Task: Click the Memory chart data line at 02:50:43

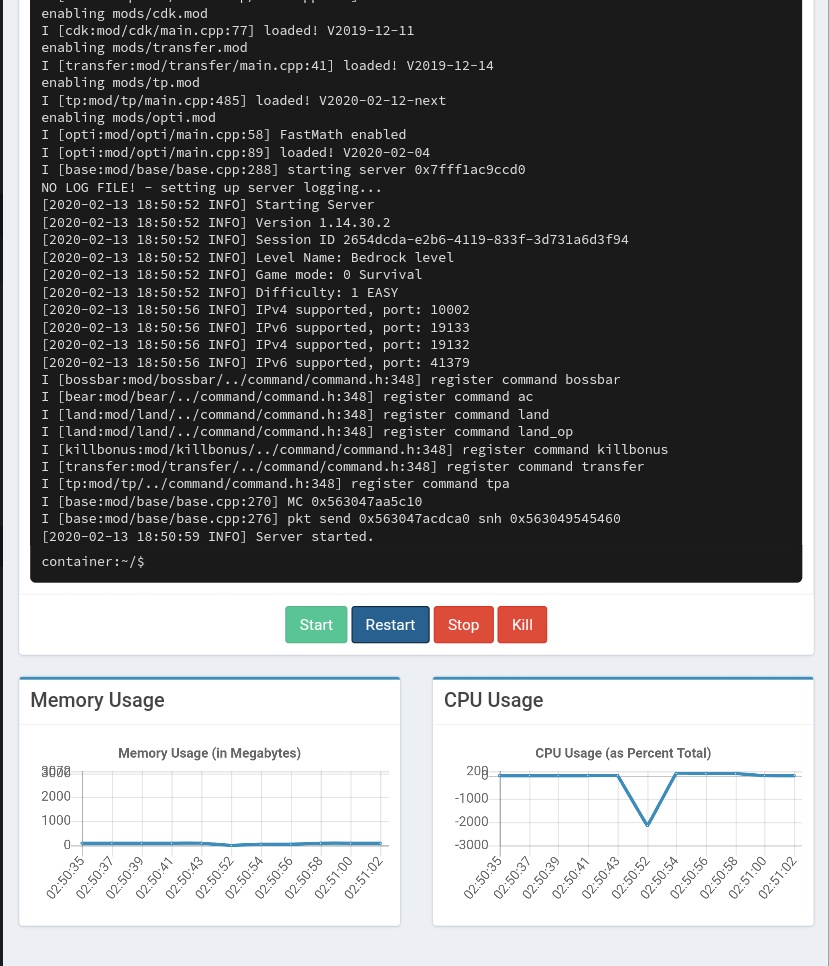Action: (202, 843)
